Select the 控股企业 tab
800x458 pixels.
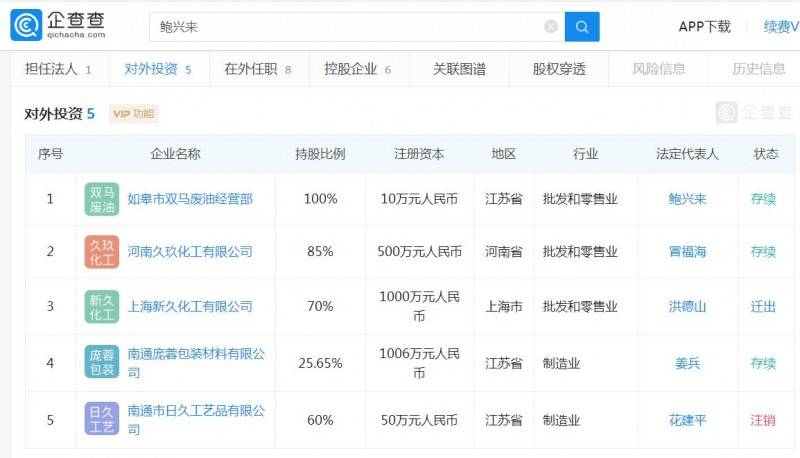click(x=357, y=69)
